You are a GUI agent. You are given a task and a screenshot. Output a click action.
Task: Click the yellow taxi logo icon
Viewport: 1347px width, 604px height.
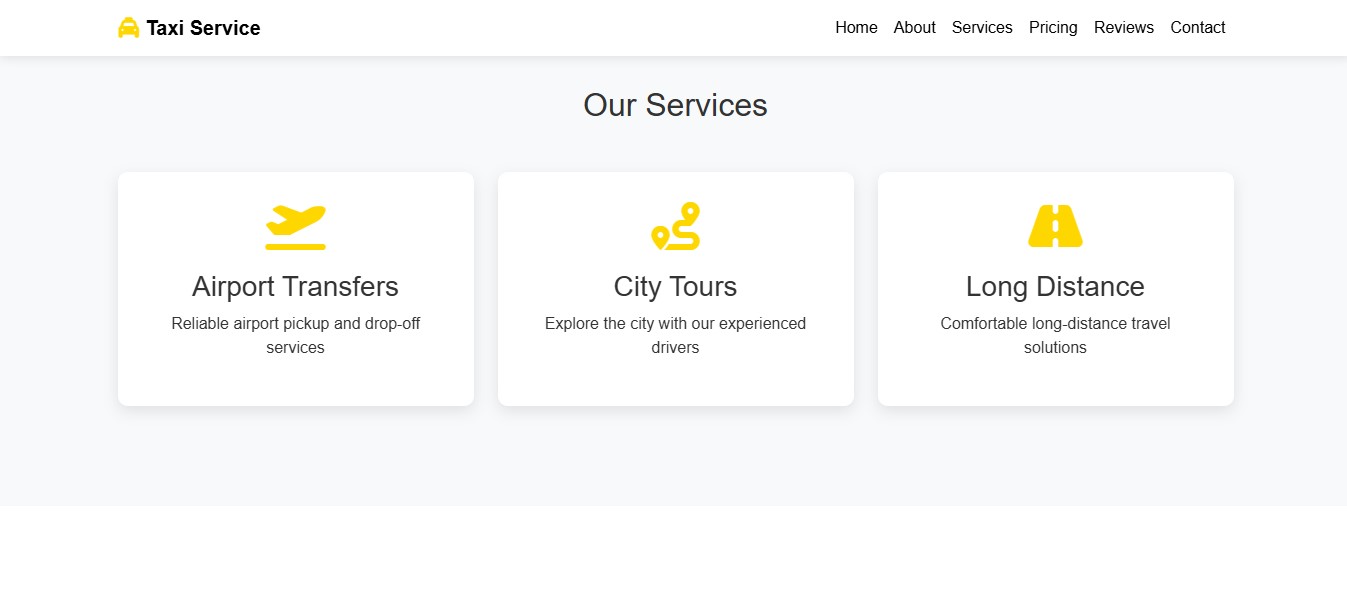pos(128,28)
